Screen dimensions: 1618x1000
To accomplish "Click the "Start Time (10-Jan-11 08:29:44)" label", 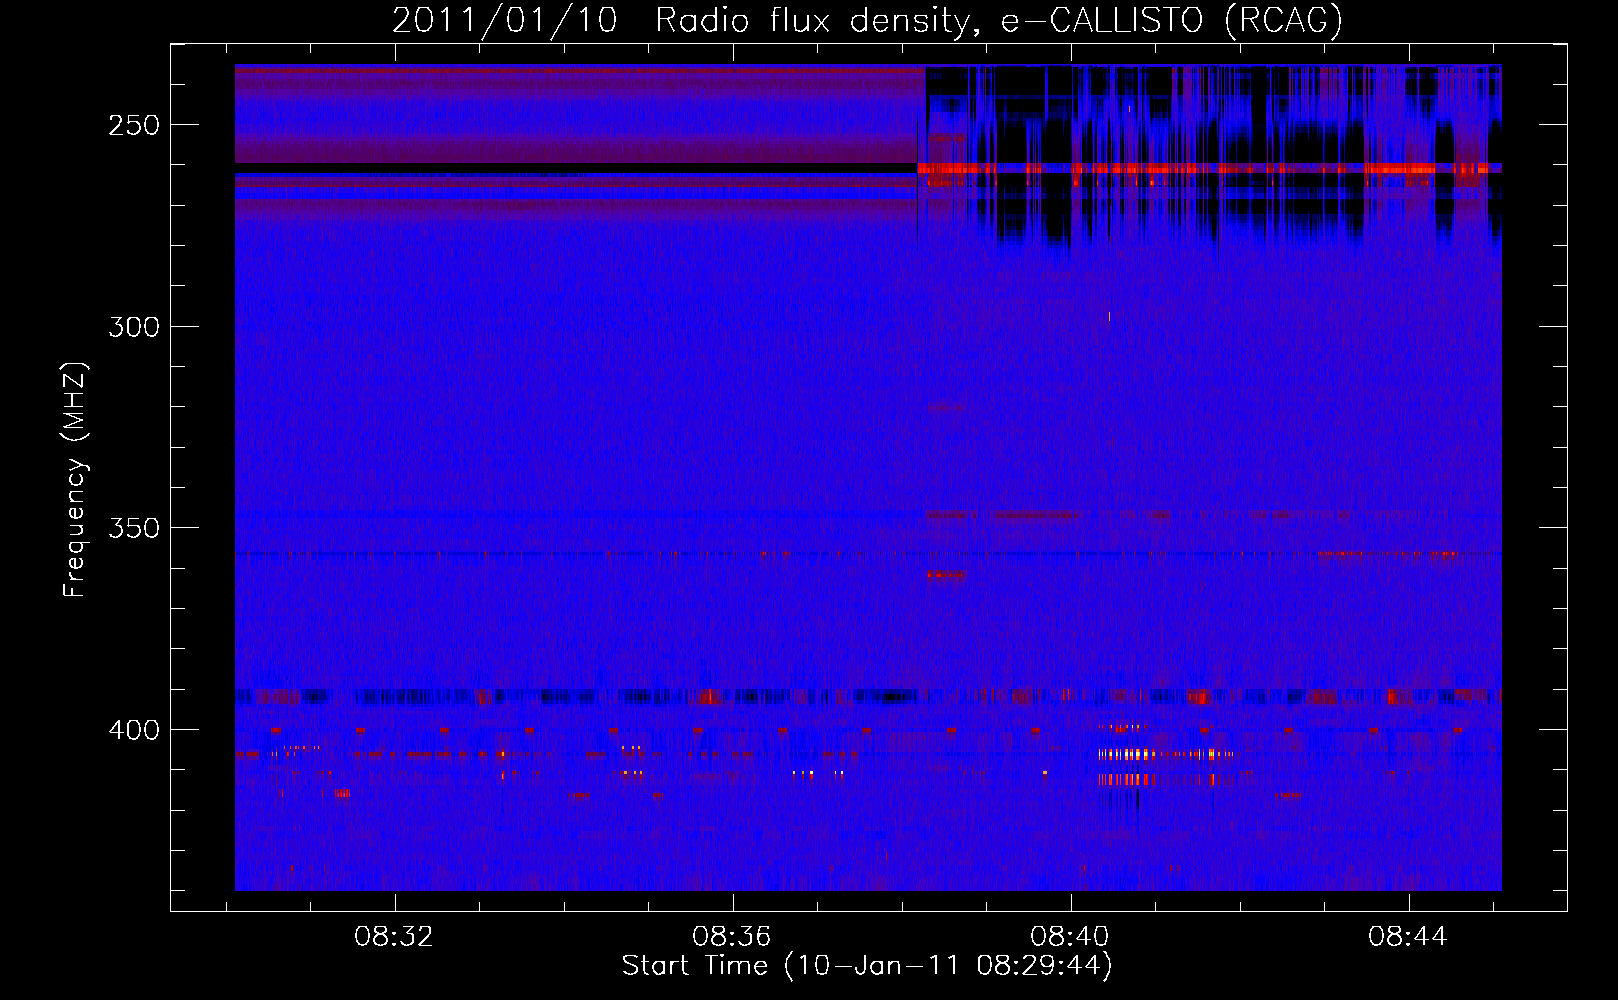I will pyautogui.click(x=867, y=966).
